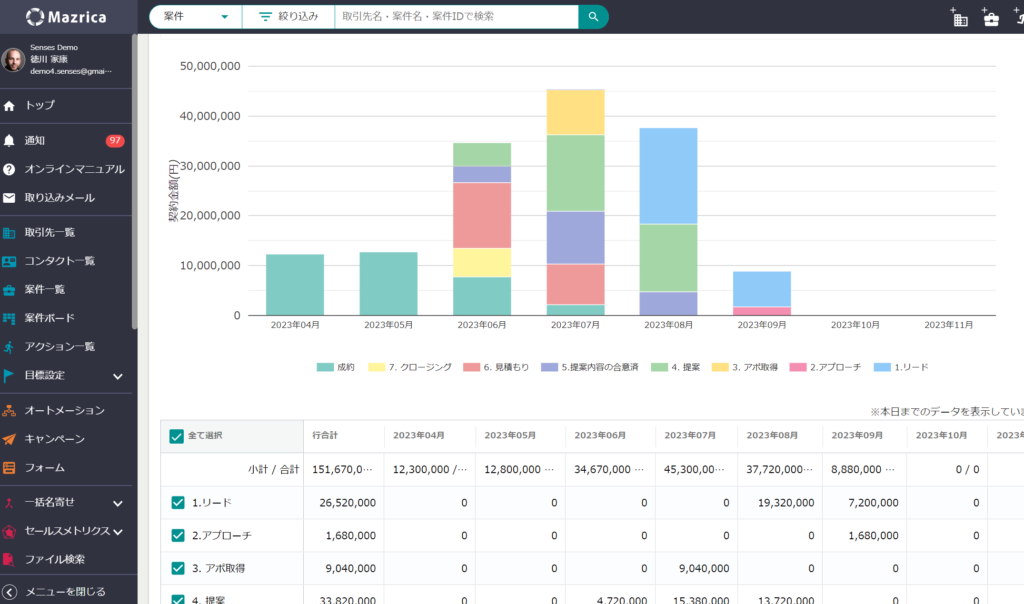Focus the deal search input field
The image size is (1024, 604).
[457, 17]
